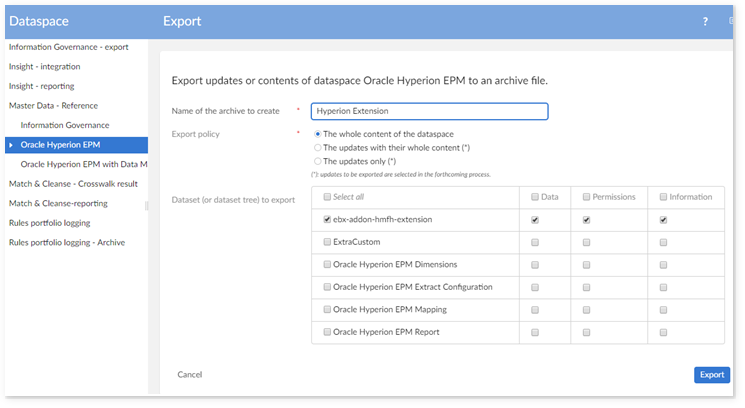Click the archive name input field
Viewport: 745px width, 408px height.
pos(429,111)
